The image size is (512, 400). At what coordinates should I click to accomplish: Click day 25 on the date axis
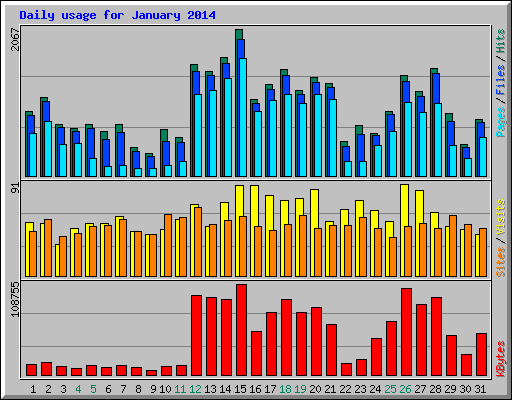point(390,389)
